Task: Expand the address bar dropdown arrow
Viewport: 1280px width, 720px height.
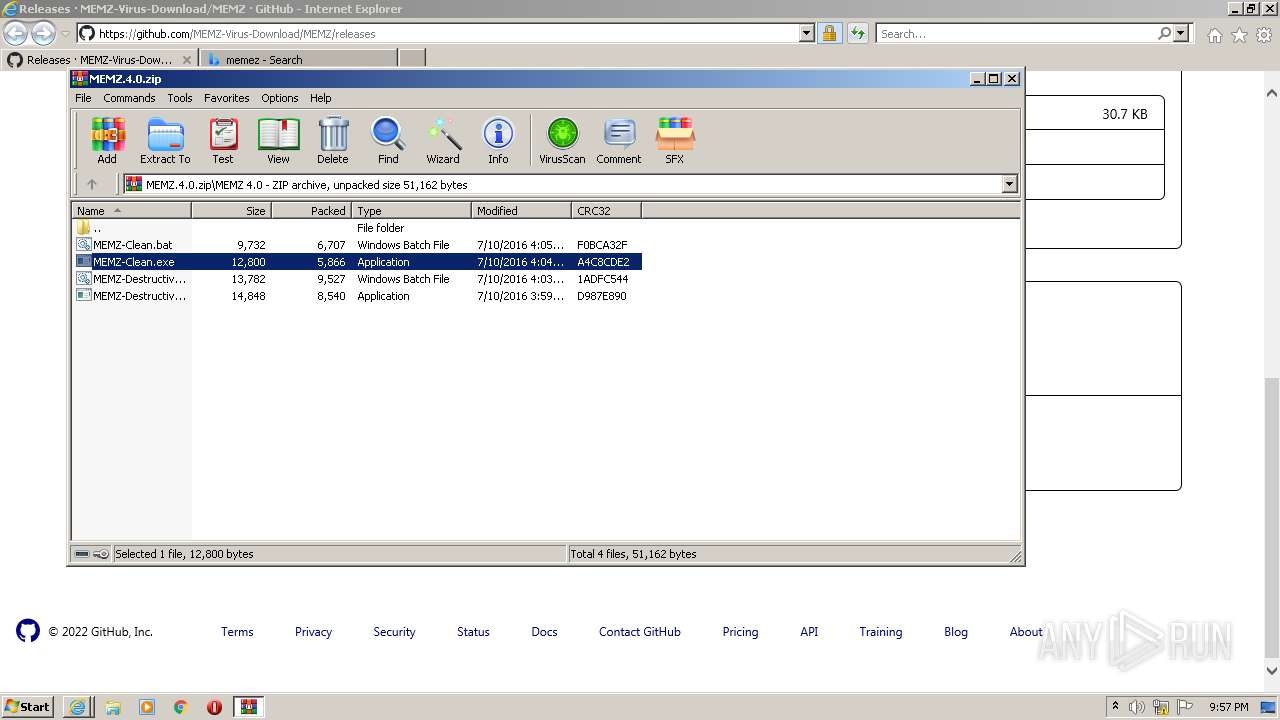Action: tap(806, 33)
